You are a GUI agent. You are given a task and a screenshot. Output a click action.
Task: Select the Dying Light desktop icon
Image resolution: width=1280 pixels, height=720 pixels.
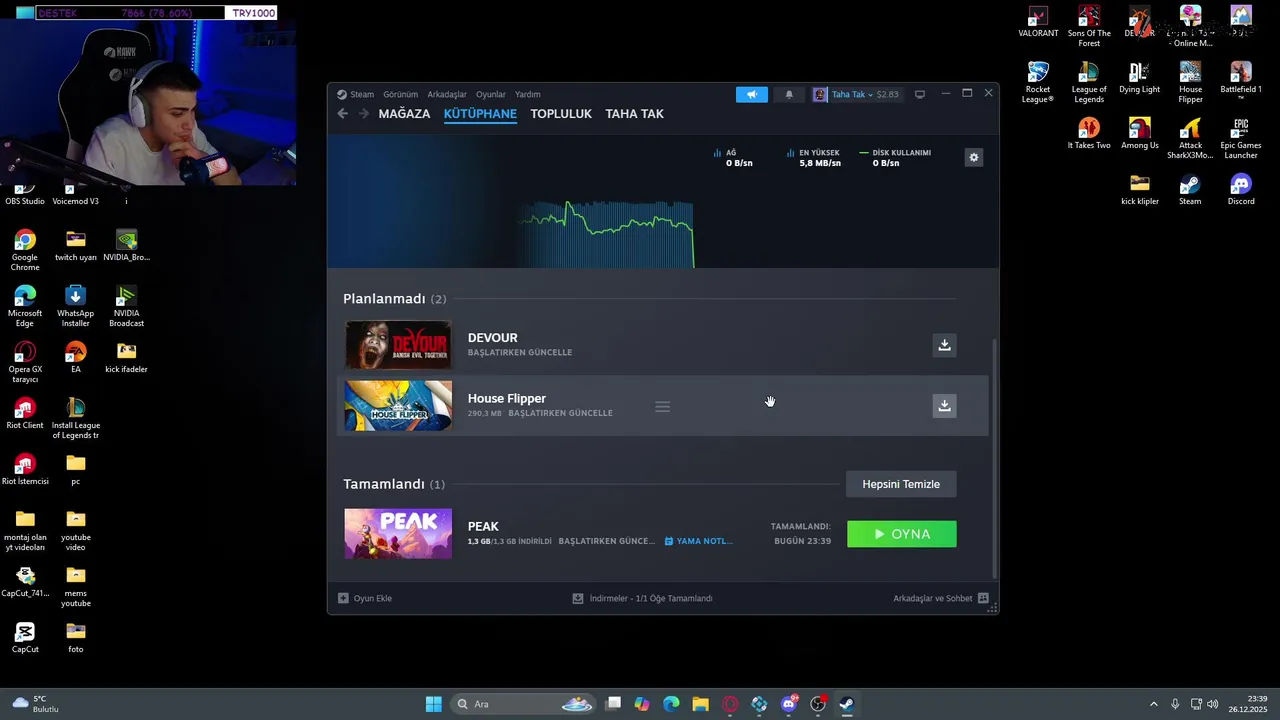(1139, 78)
